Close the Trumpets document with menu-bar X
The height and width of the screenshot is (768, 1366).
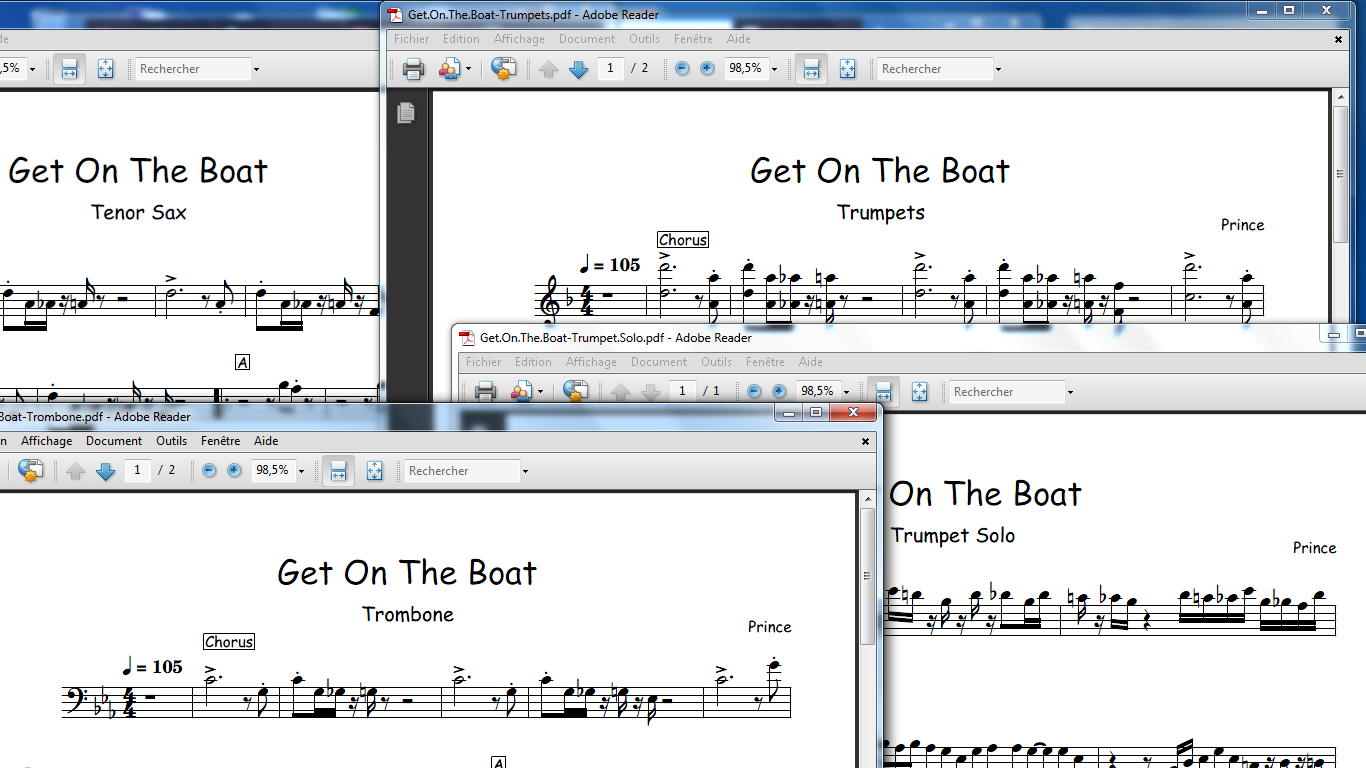click(1339, 39)
